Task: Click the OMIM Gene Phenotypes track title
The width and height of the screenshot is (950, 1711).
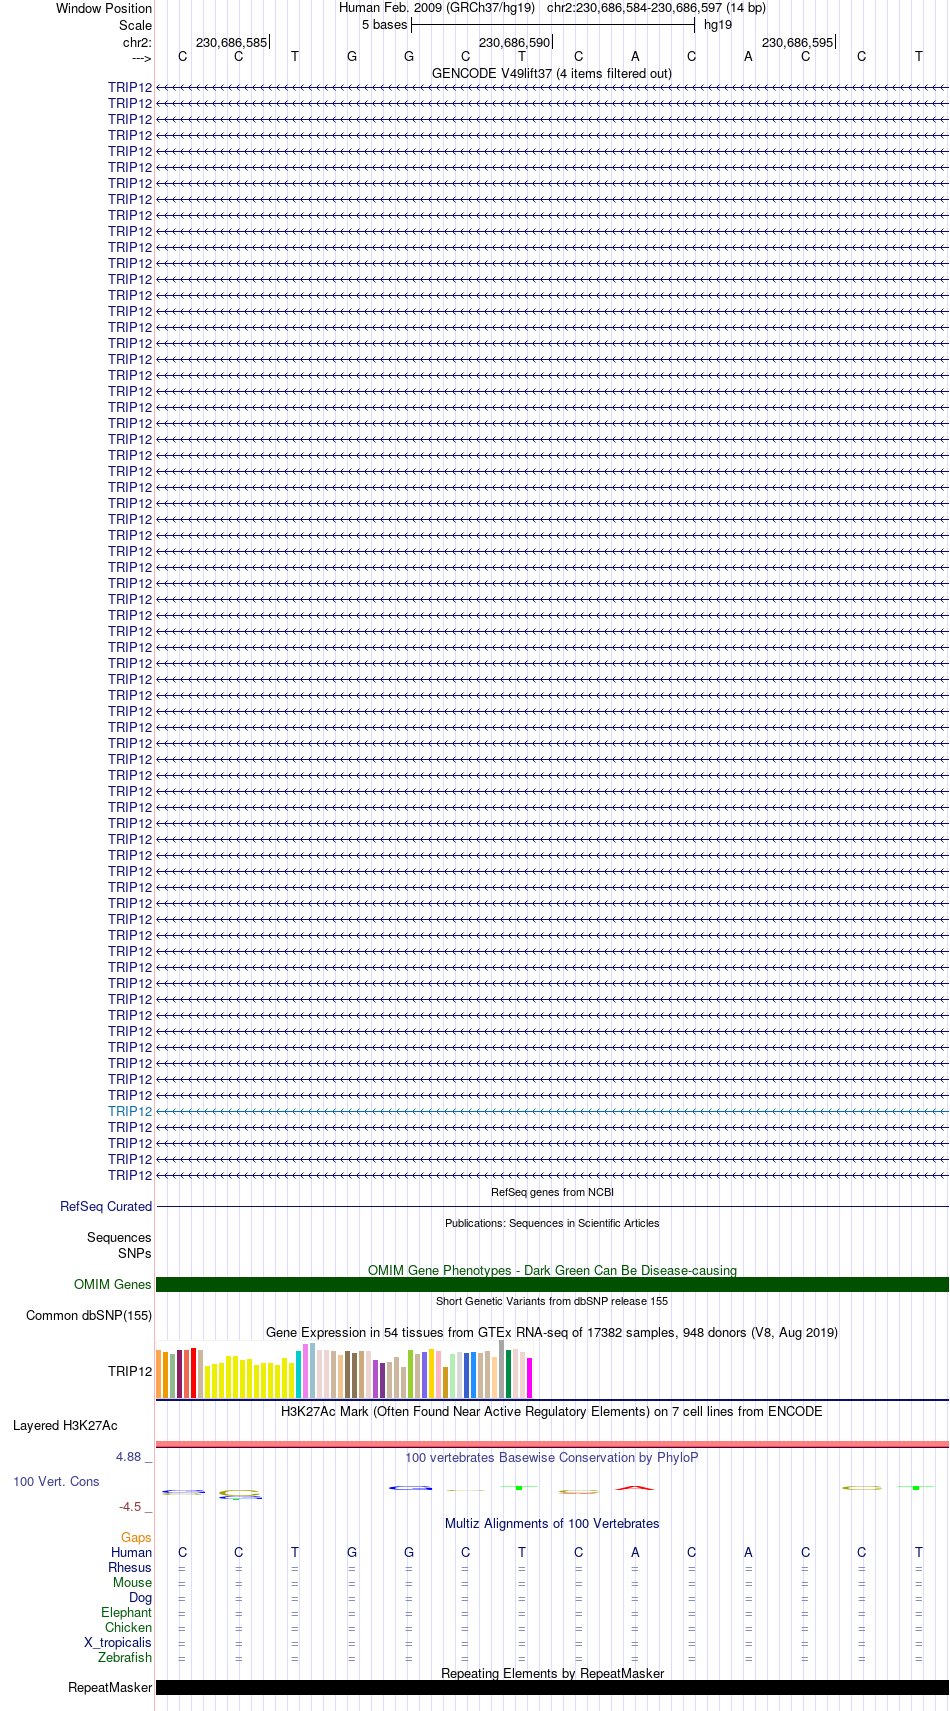Action: (x=552, y=1270)
